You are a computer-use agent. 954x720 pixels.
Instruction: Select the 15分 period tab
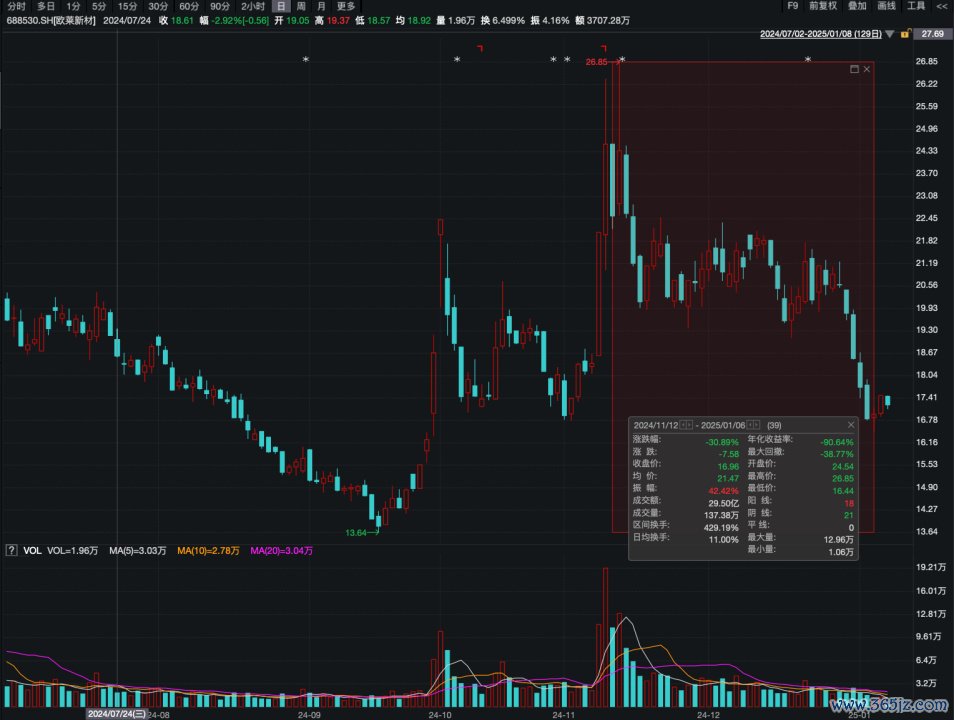tap(128, 6)
